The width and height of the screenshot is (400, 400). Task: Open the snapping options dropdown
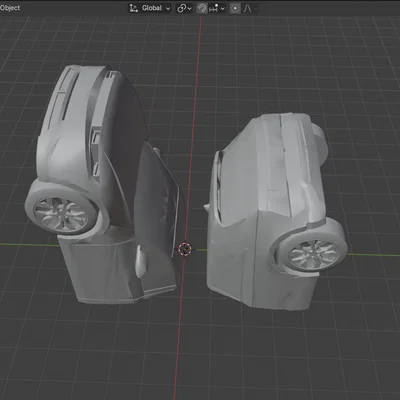(x=217, y=8)
